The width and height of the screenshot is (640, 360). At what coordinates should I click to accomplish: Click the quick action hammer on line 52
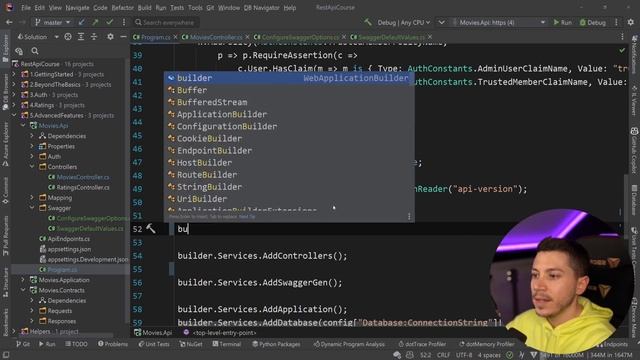[151, 229]
